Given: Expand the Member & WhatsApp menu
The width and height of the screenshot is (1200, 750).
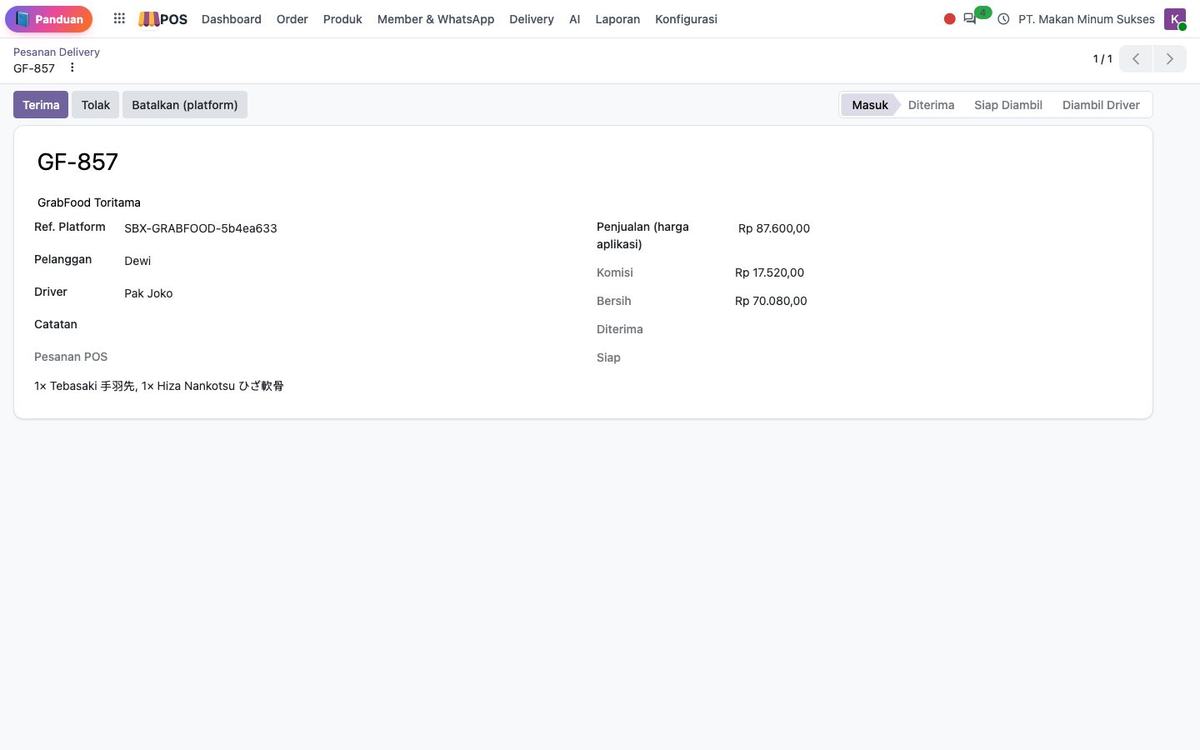Looking at the screenshot, I should [436, 19].
